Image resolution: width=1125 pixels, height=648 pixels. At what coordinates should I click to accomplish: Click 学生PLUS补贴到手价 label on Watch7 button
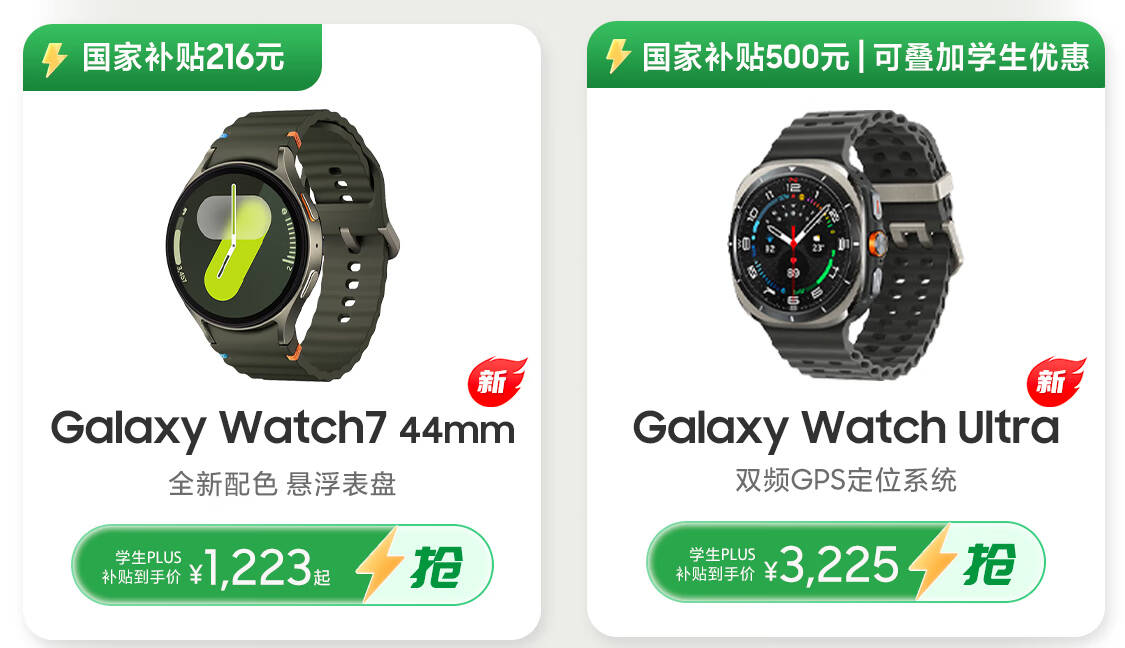[141, 567]
